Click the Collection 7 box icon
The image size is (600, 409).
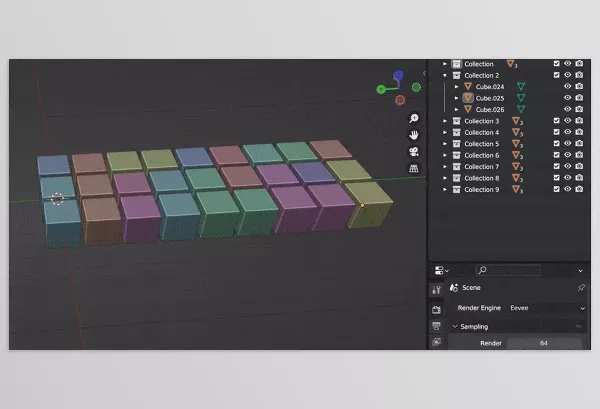(x=456, y=167)
